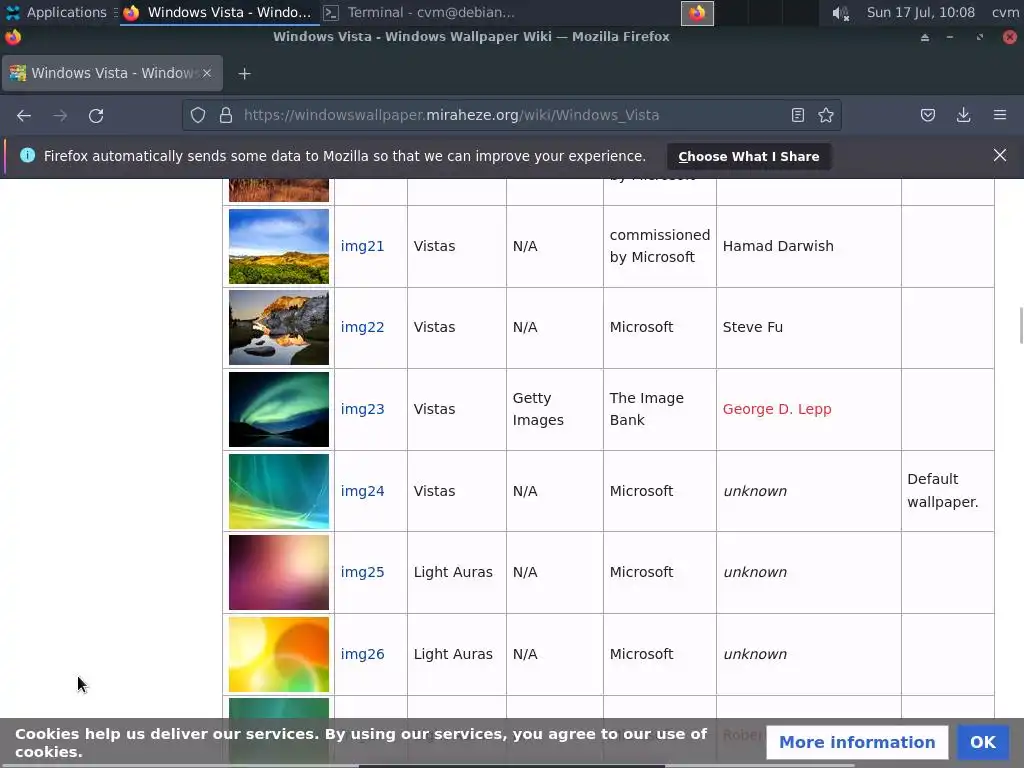This screenshot has width=1024, height=768.
Task: Click the site security padlock icon
Action: tap(226, 116)
